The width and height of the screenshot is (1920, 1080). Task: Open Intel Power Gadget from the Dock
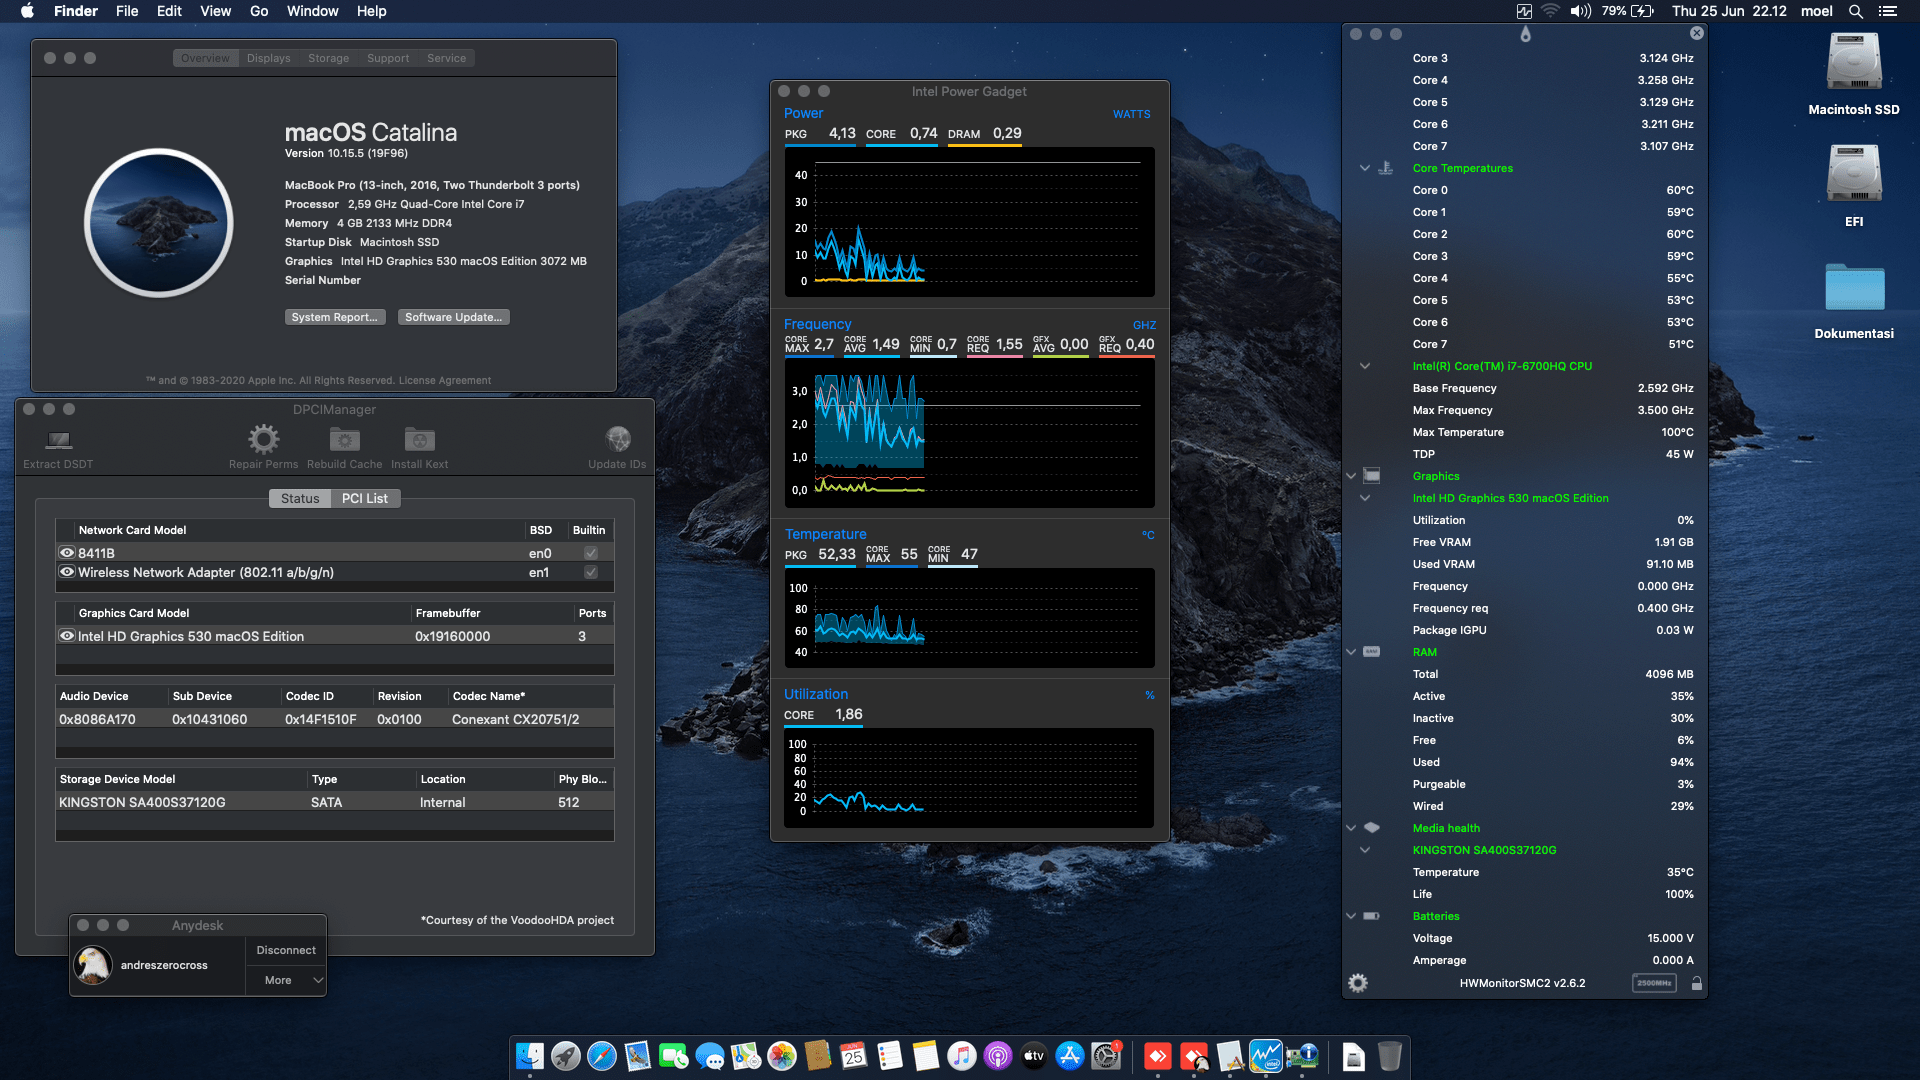tap(1266, 1056)
